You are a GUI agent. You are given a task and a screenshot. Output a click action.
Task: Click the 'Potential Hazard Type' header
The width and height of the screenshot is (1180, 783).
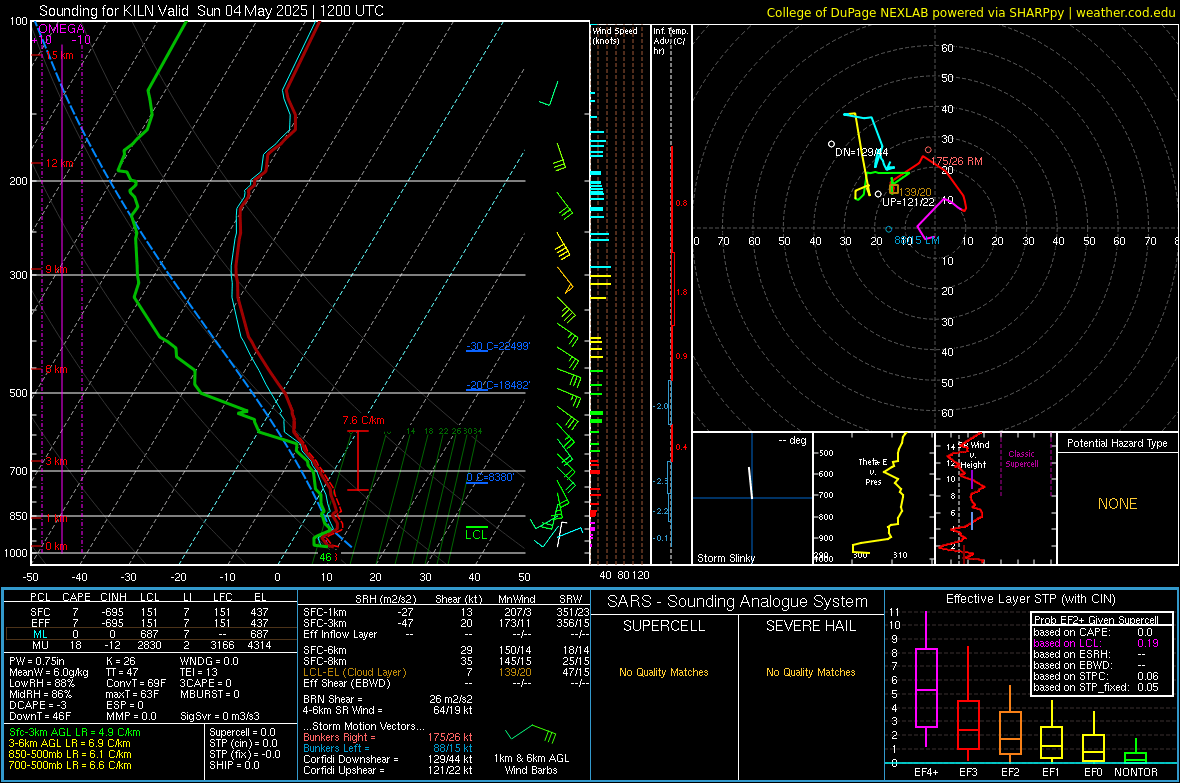pos(1117,443)
